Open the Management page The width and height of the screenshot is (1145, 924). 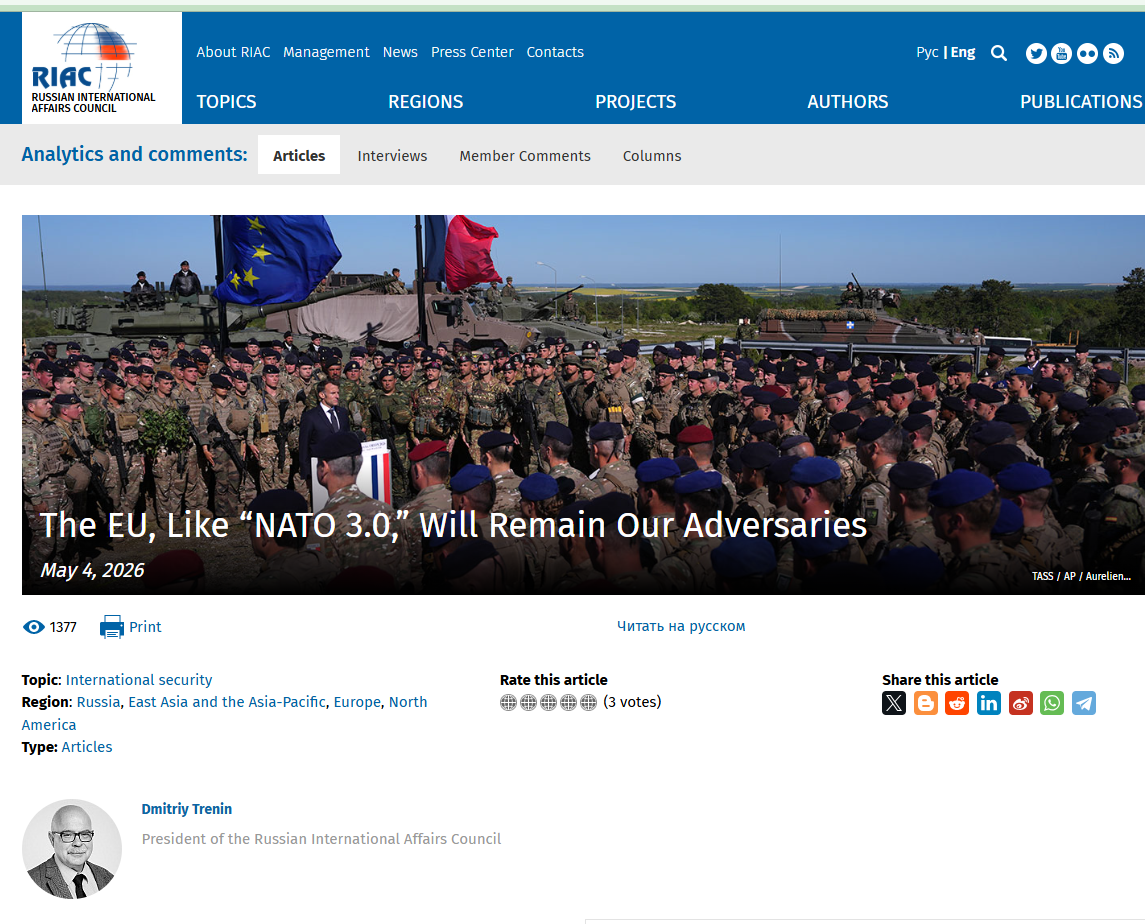(326, 53)
